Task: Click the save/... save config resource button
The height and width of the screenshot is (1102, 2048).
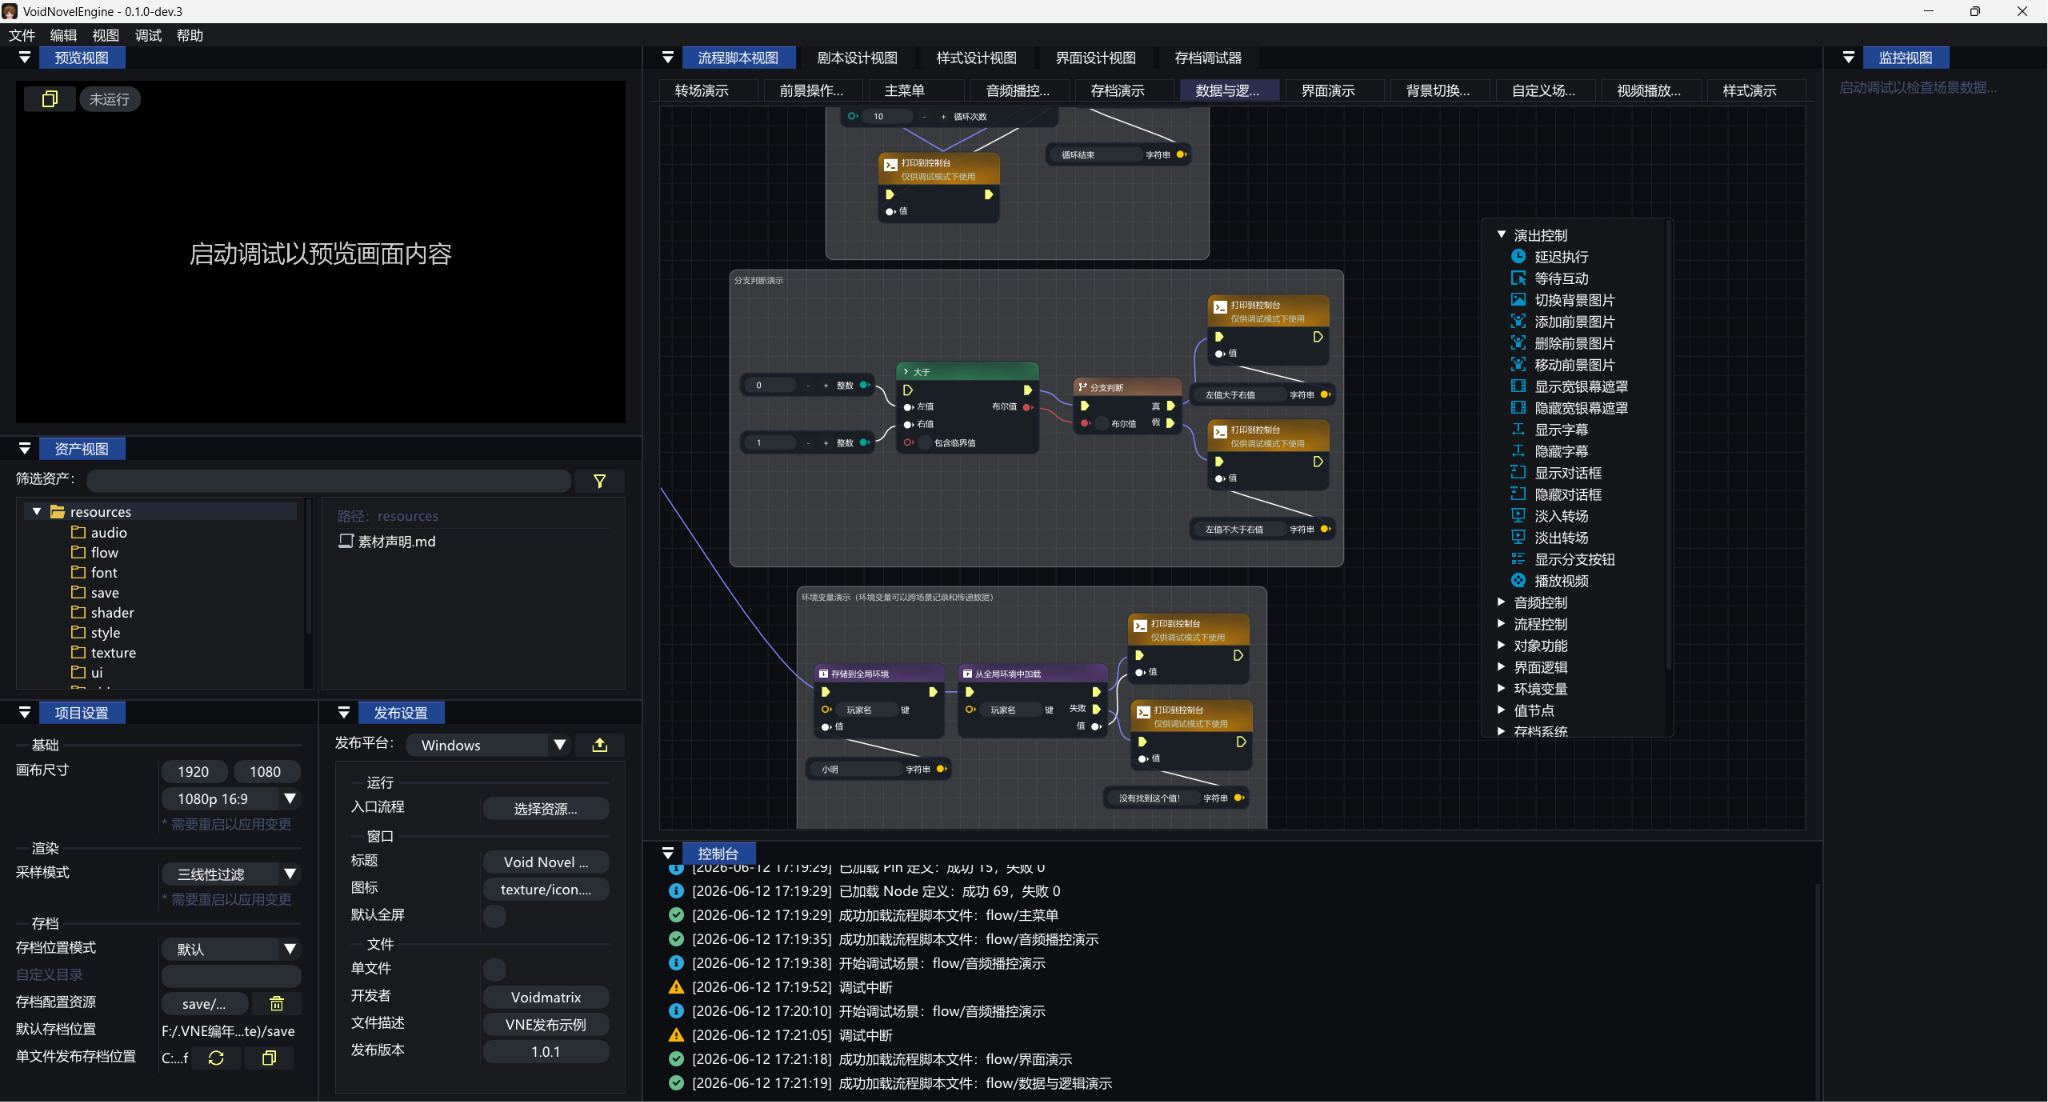Action: coord(204,1004)
